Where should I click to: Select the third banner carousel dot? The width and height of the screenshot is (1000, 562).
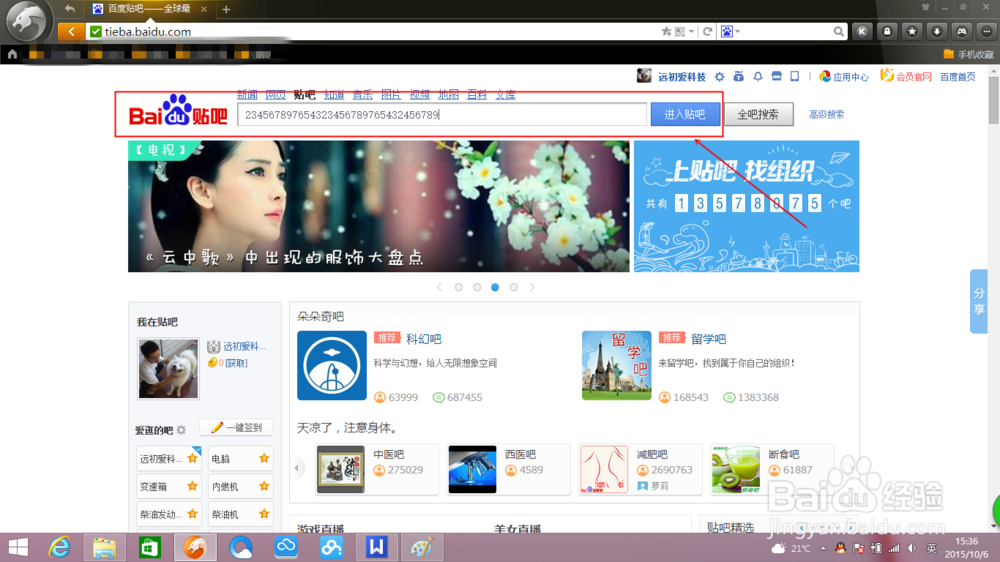point(495,287)
